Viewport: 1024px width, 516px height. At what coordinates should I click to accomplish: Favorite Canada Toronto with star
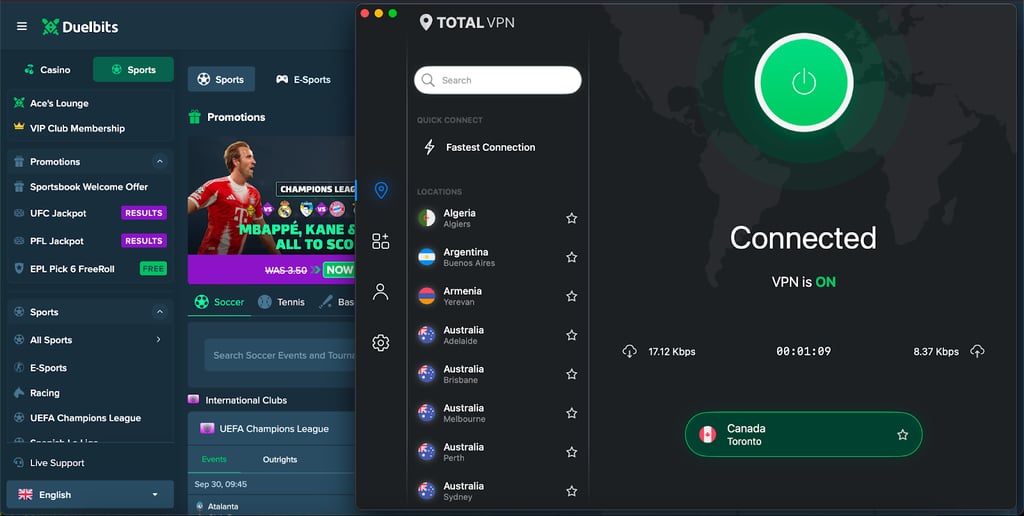click(903, 434)
